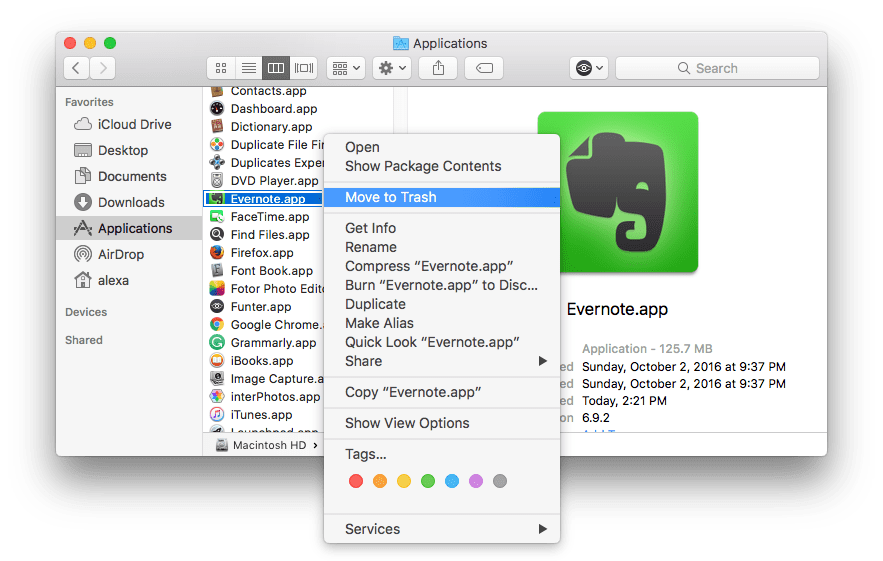Switch to column view
Screen dimensions: 883x561
(276, 68)
